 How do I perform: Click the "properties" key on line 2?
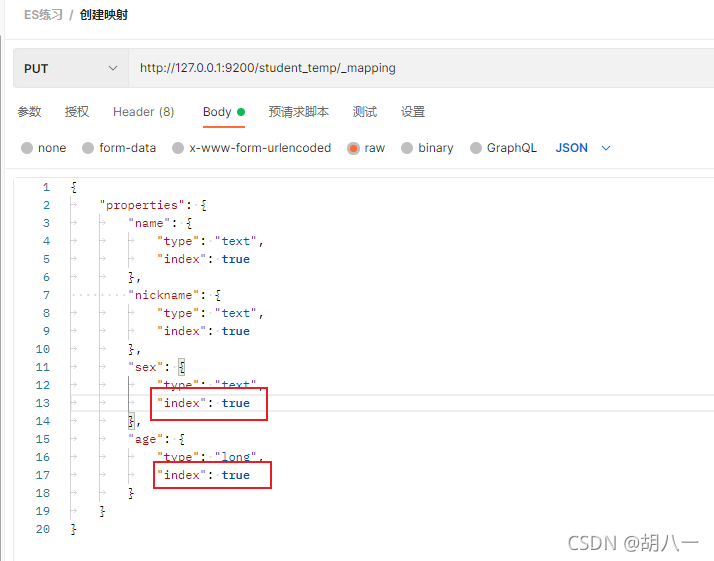point(142,205)
